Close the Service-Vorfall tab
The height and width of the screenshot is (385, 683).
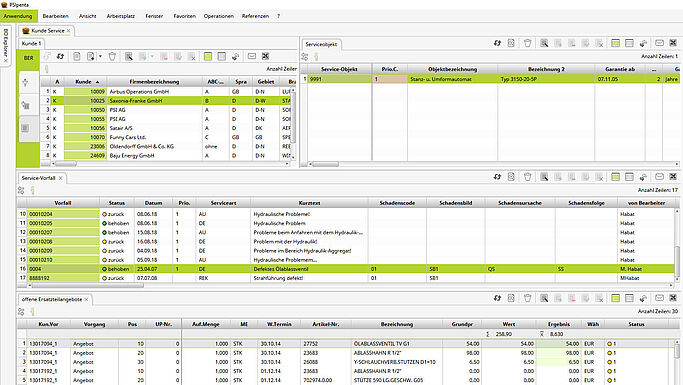pyautogui.click(x=61, y=178)
